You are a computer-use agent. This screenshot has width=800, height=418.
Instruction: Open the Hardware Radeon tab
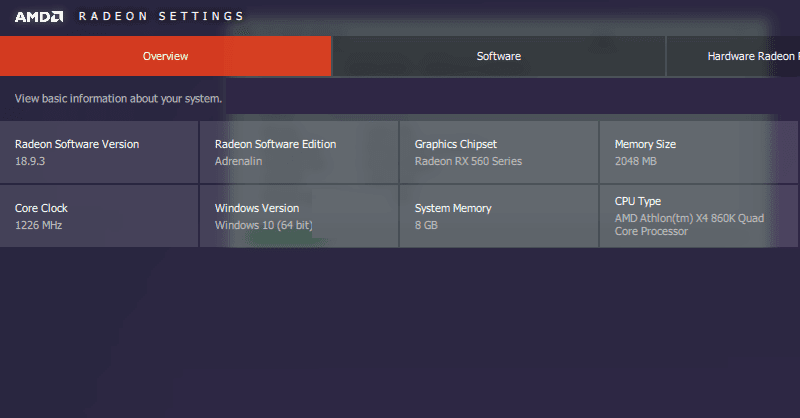[733, 56]
